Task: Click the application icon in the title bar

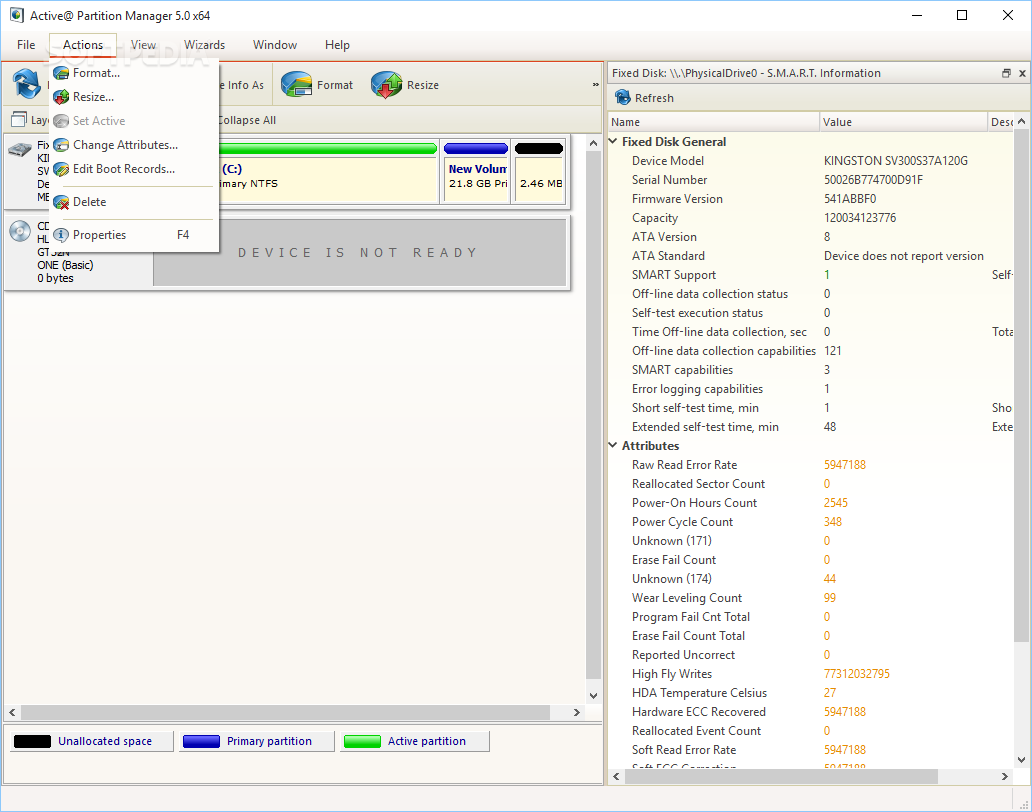Action: (16, 15)
